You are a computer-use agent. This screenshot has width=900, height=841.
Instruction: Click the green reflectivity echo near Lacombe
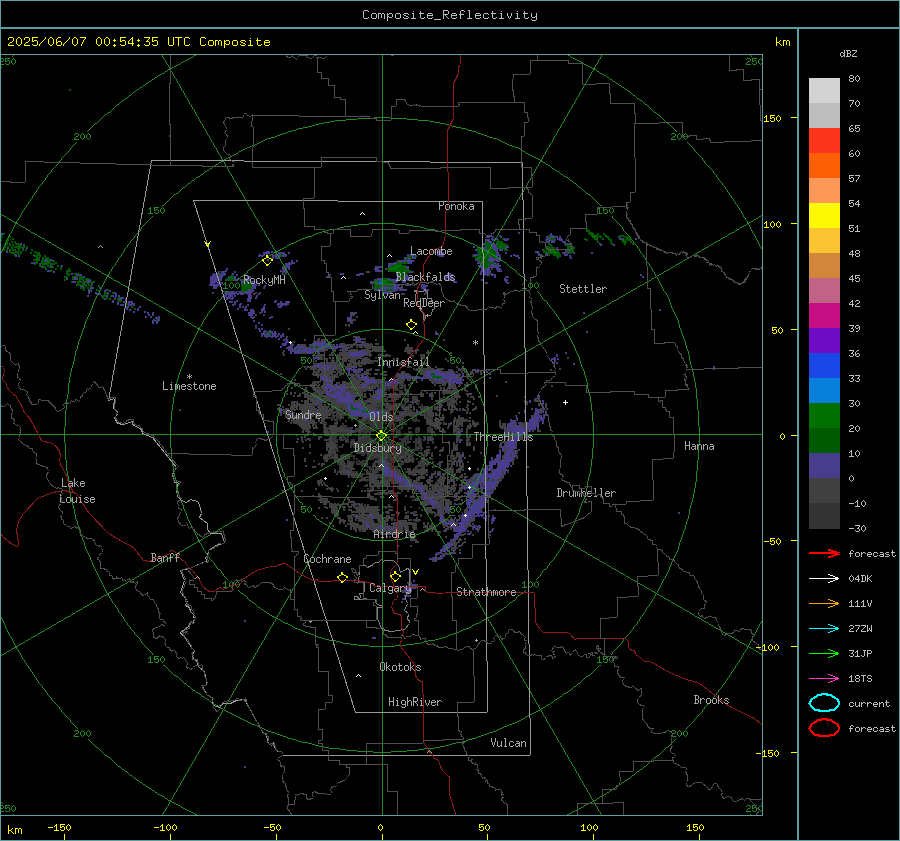[x=398, y=266]
